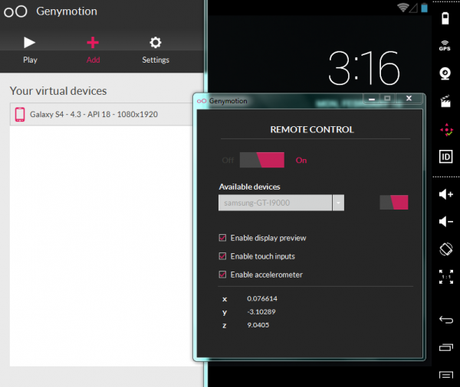Screen dimensions: 460x387
Task: Click the Play button in Genymotion toolbar
Action: 30,50
